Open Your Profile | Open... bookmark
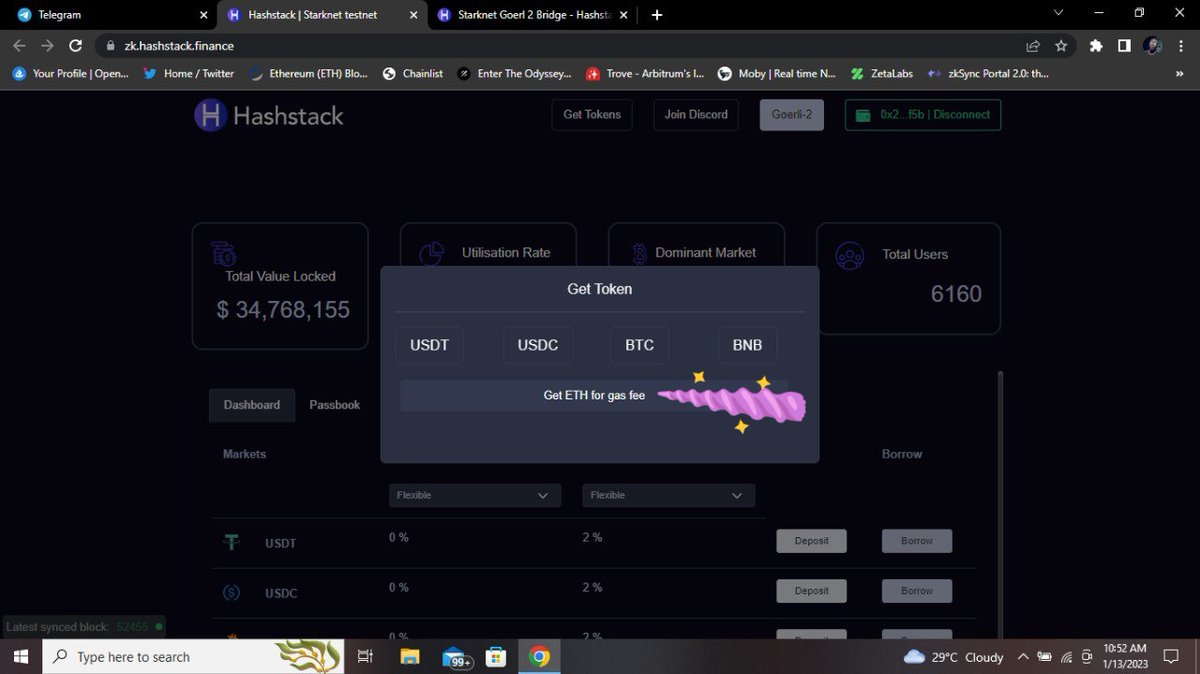 tap(70, 73)
